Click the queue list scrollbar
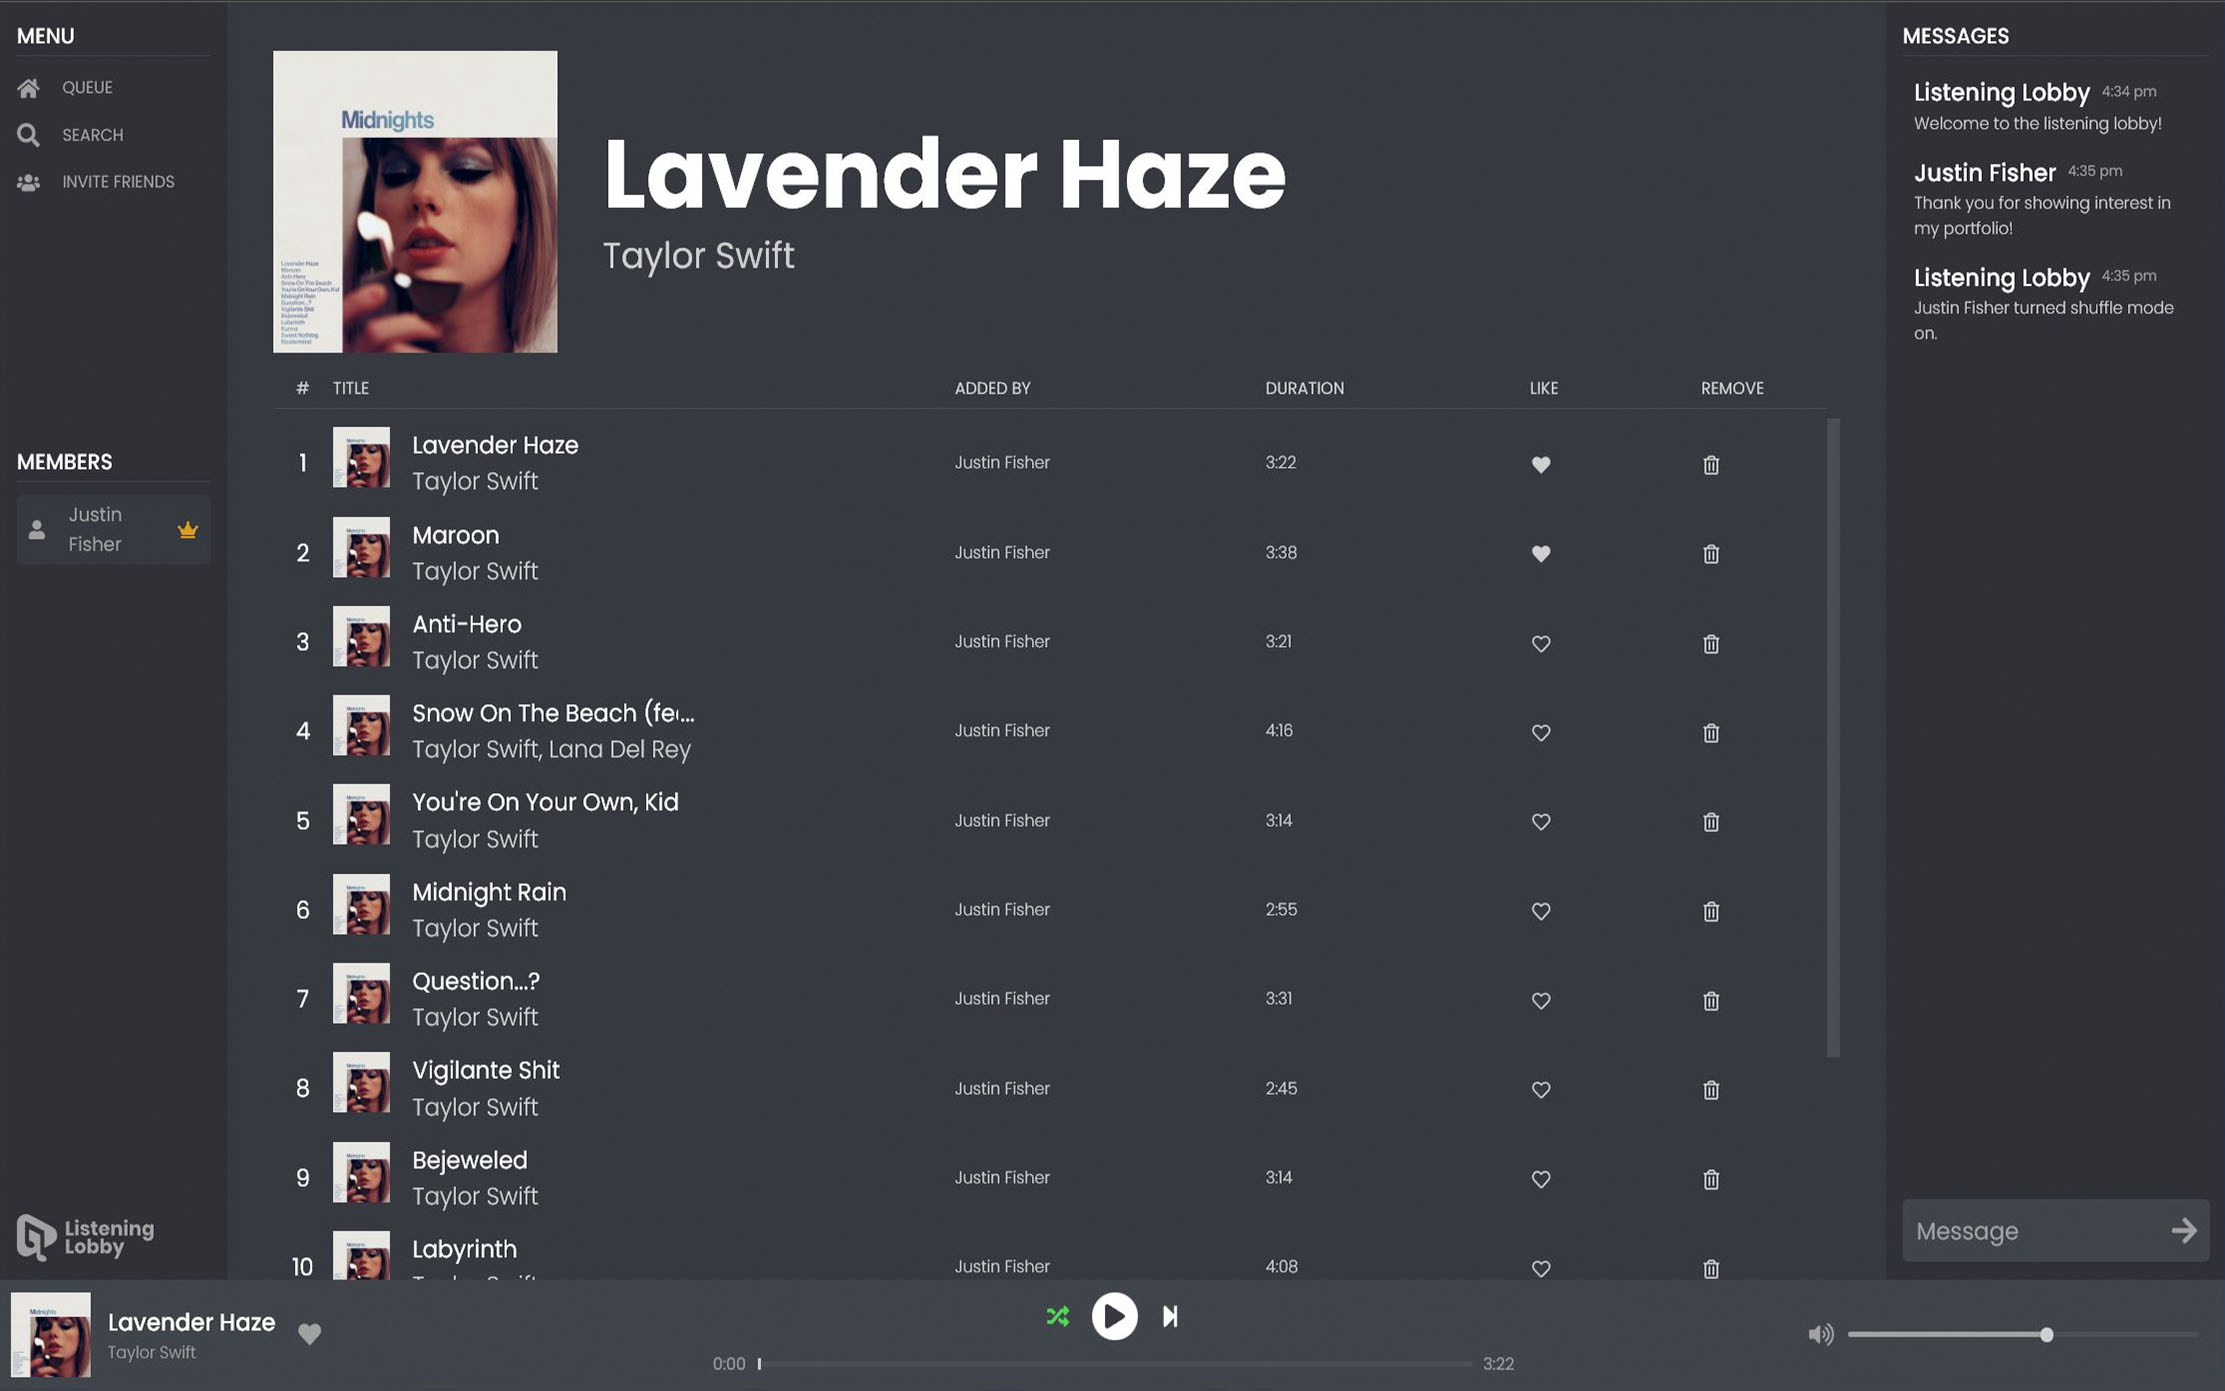Viewport: 2225px width, 1391px height. pyautogui.click(x=1833, y=738)
